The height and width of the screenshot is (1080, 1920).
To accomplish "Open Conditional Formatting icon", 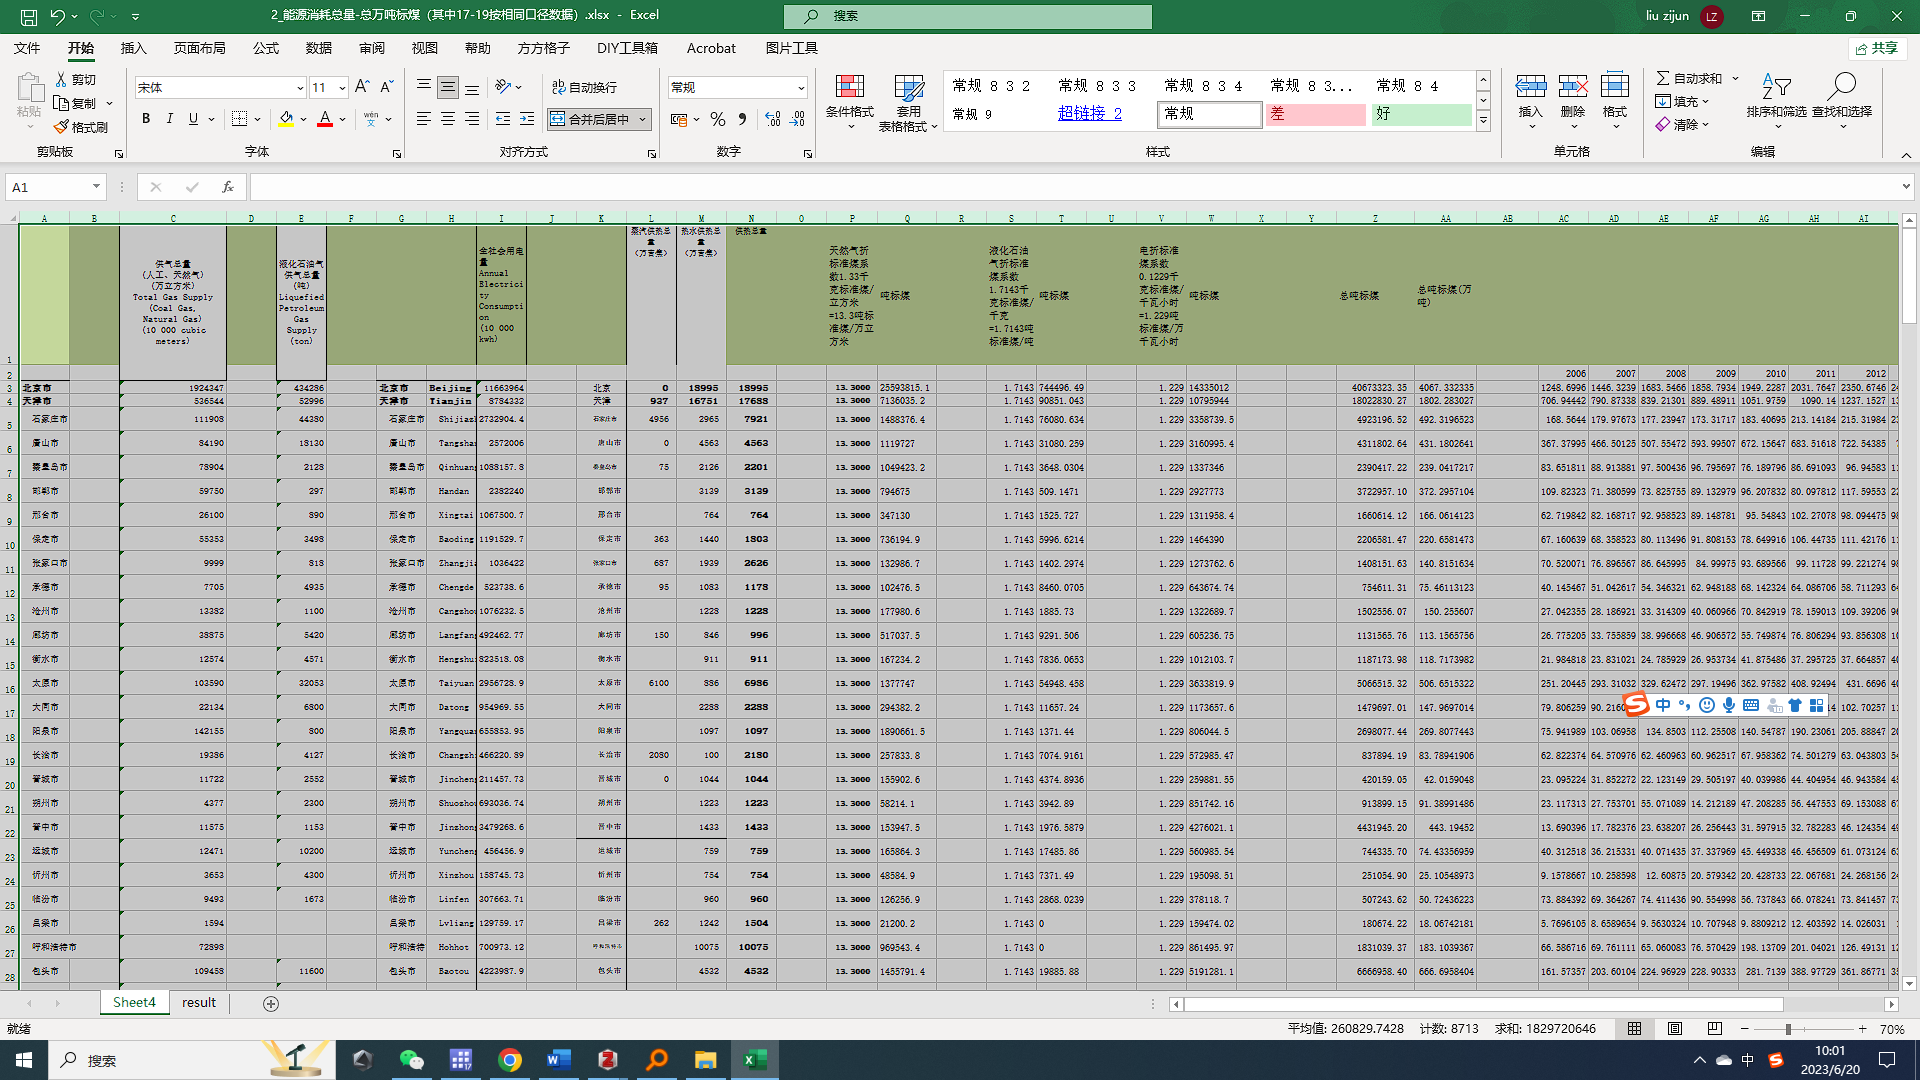I will click(x=849, y=88).
